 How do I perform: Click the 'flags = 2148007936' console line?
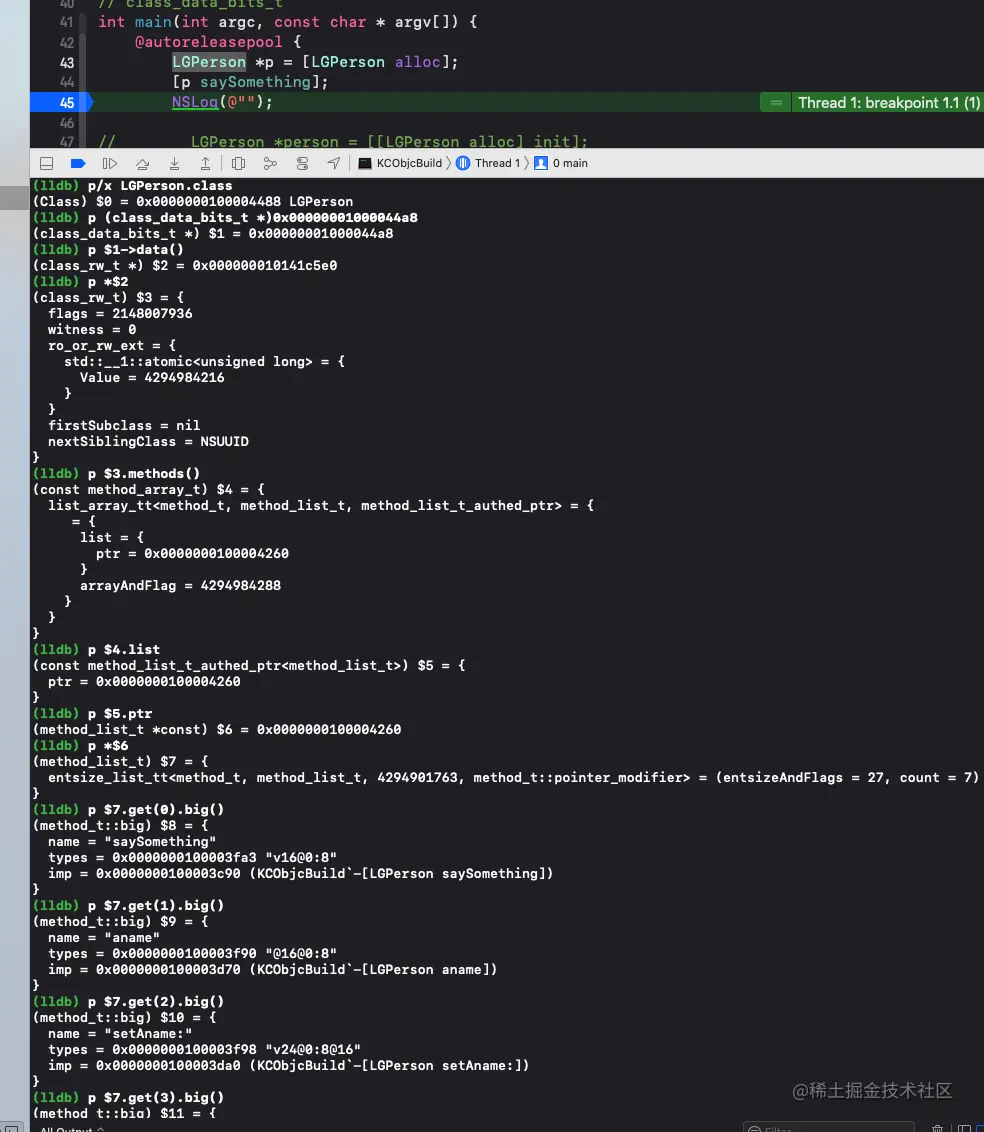pyautogui.click(x=120, y=313)
